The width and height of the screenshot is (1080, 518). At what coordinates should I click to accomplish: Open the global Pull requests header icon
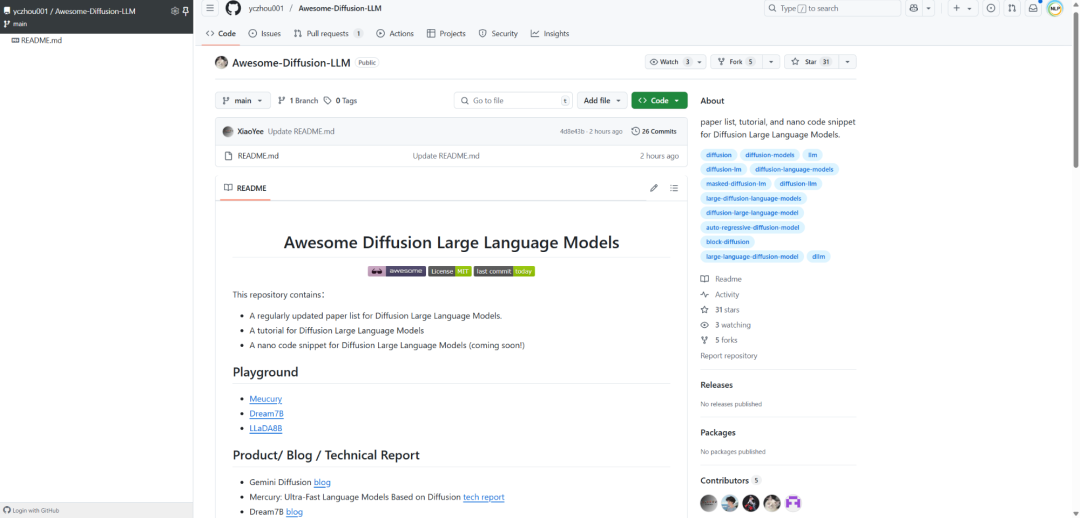coord(1011,8)
